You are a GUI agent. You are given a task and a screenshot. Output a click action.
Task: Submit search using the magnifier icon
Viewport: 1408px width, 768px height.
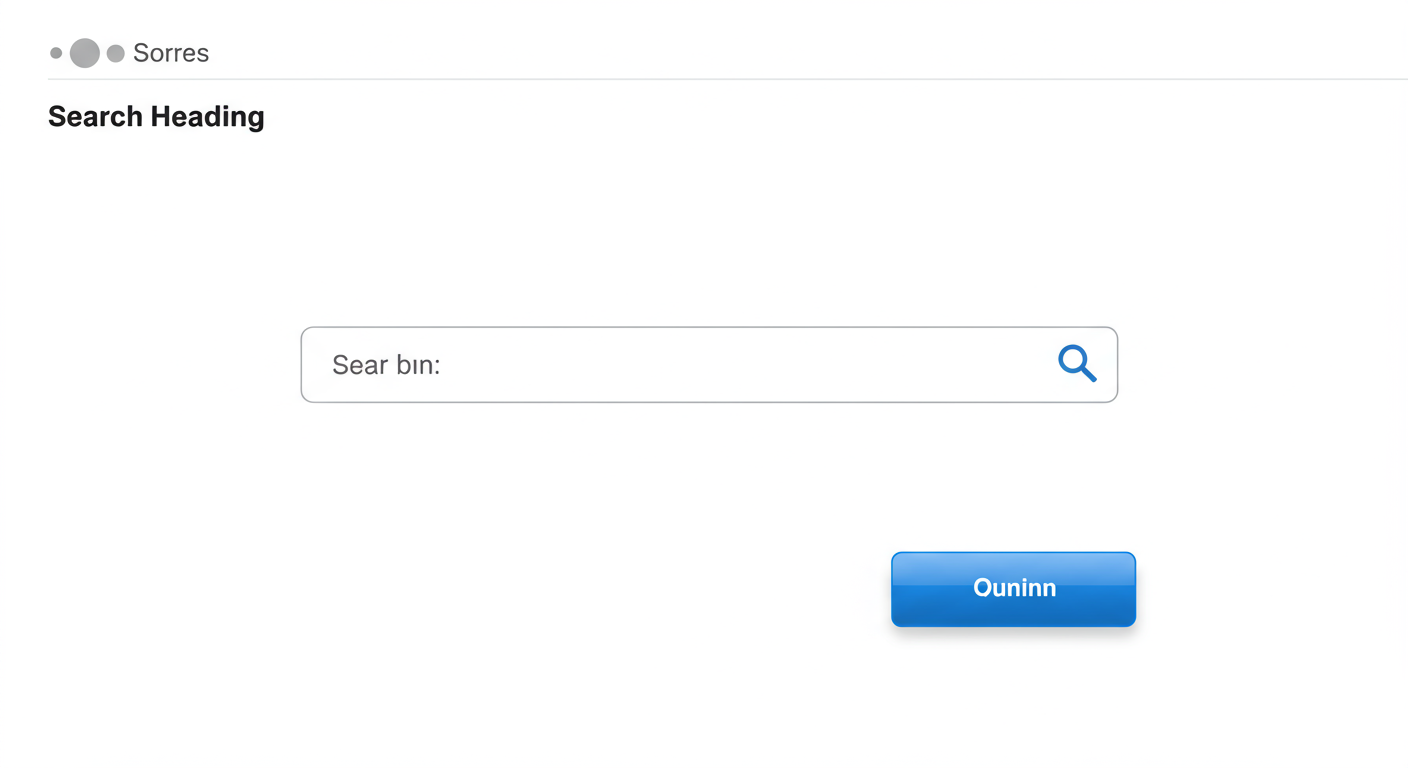1077,363
